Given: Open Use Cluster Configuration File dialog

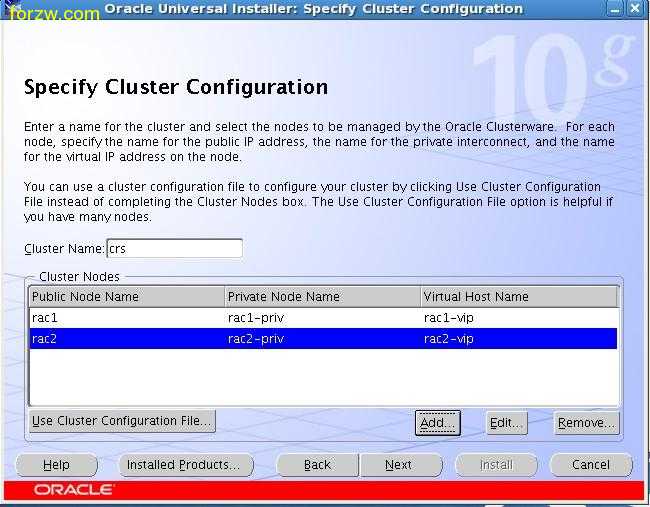Looking at the screenshot, I should (x=122, y=421).
